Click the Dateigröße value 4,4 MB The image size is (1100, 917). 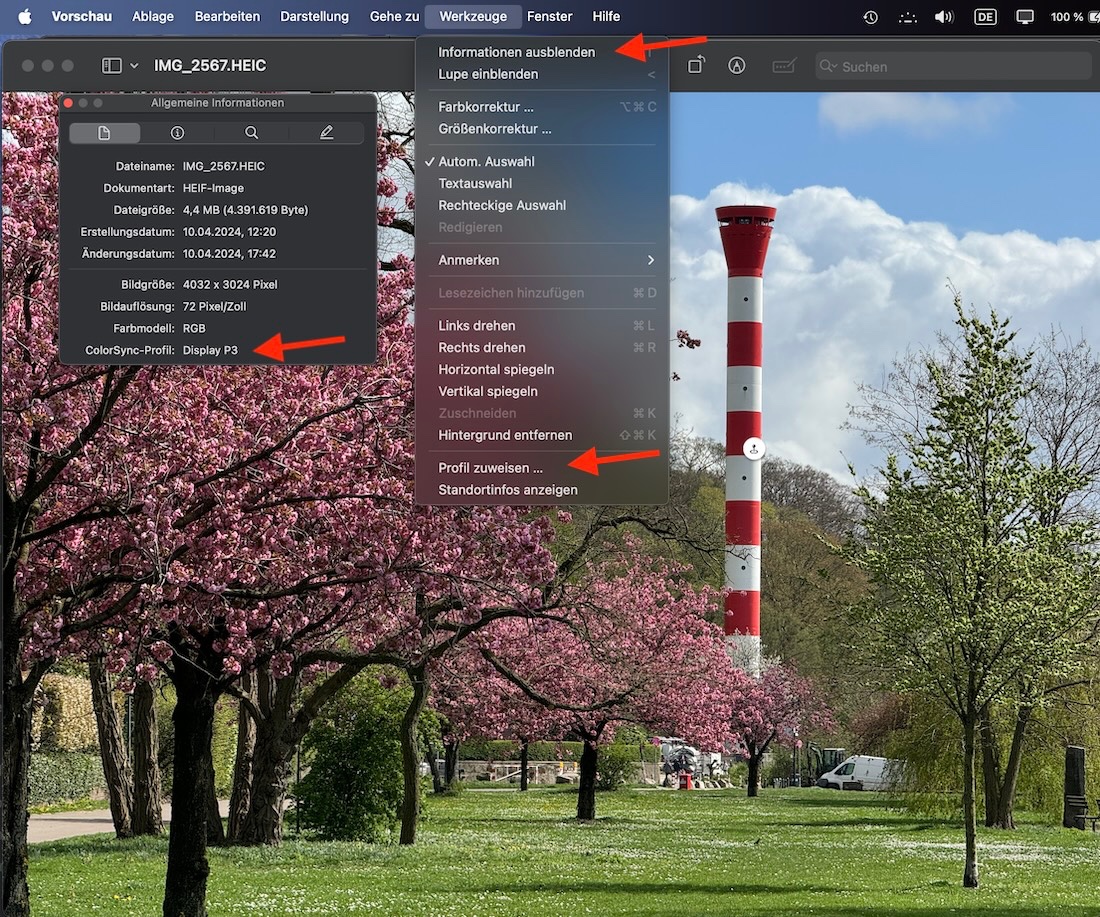click(x=246, y=210)
